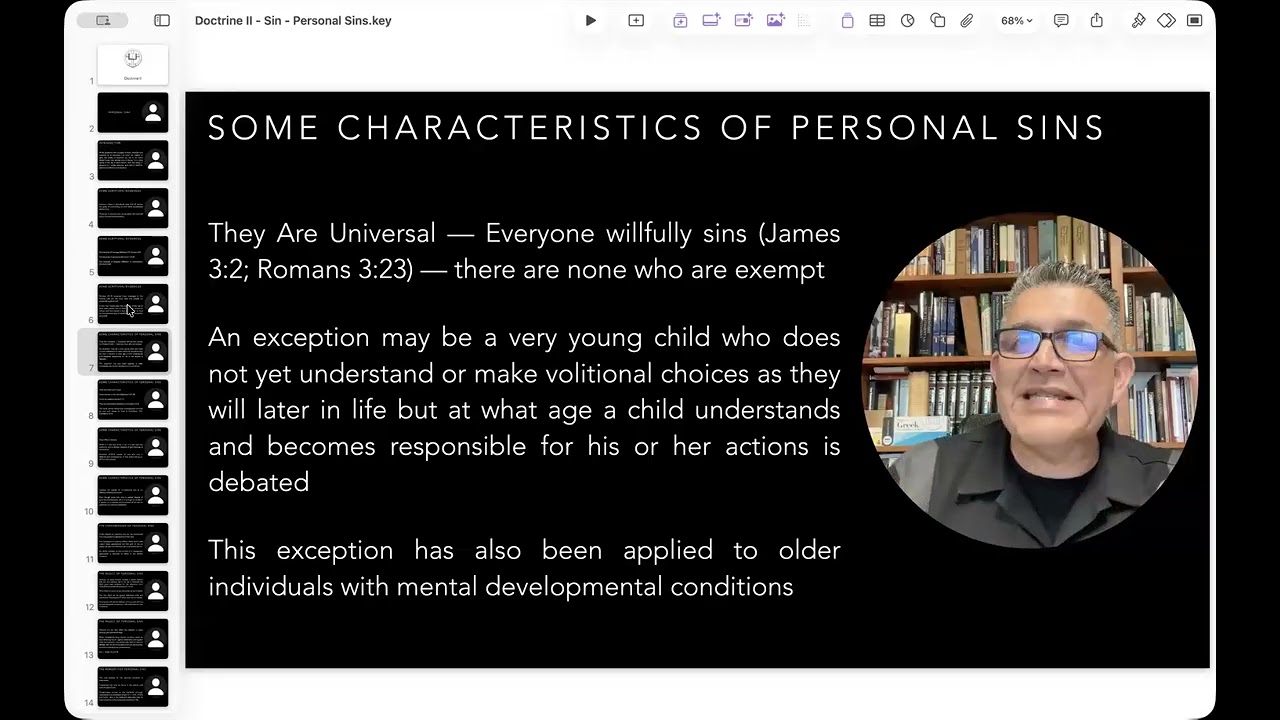Click the document title 'Doctrine II - Sin - Personal Sins.key'

pos(293,20)
